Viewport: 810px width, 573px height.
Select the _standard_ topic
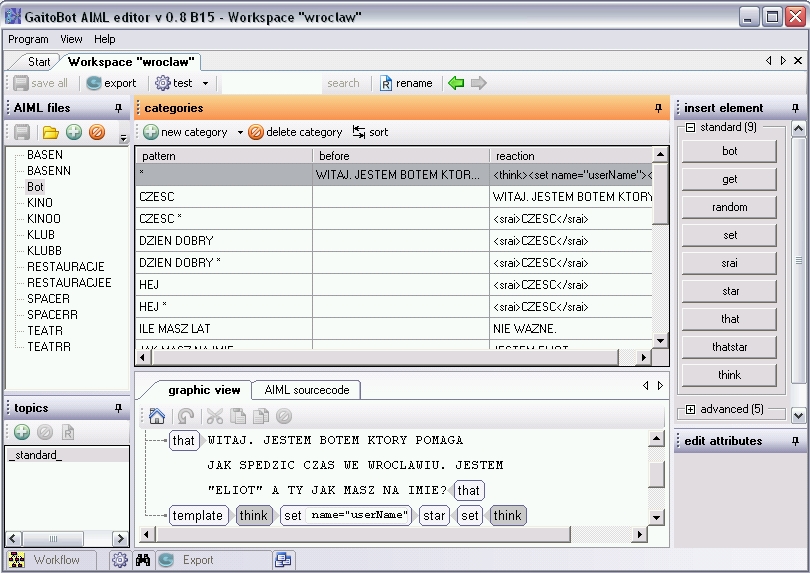(x=67, y=455)
